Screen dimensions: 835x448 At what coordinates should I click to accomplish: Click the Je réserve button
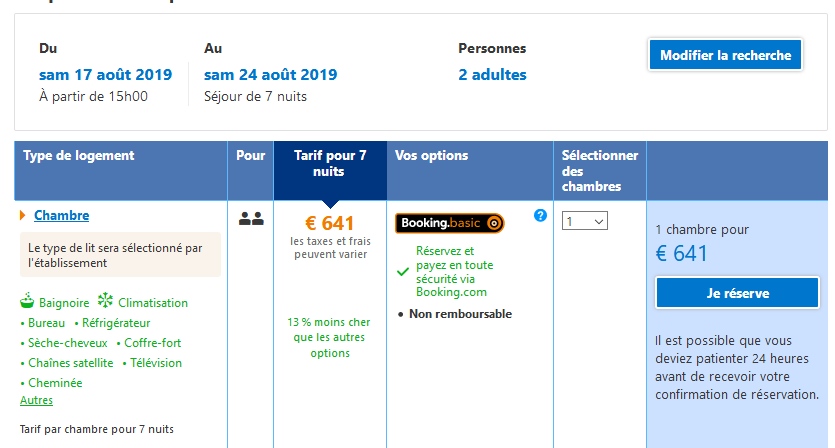[738, 293]
